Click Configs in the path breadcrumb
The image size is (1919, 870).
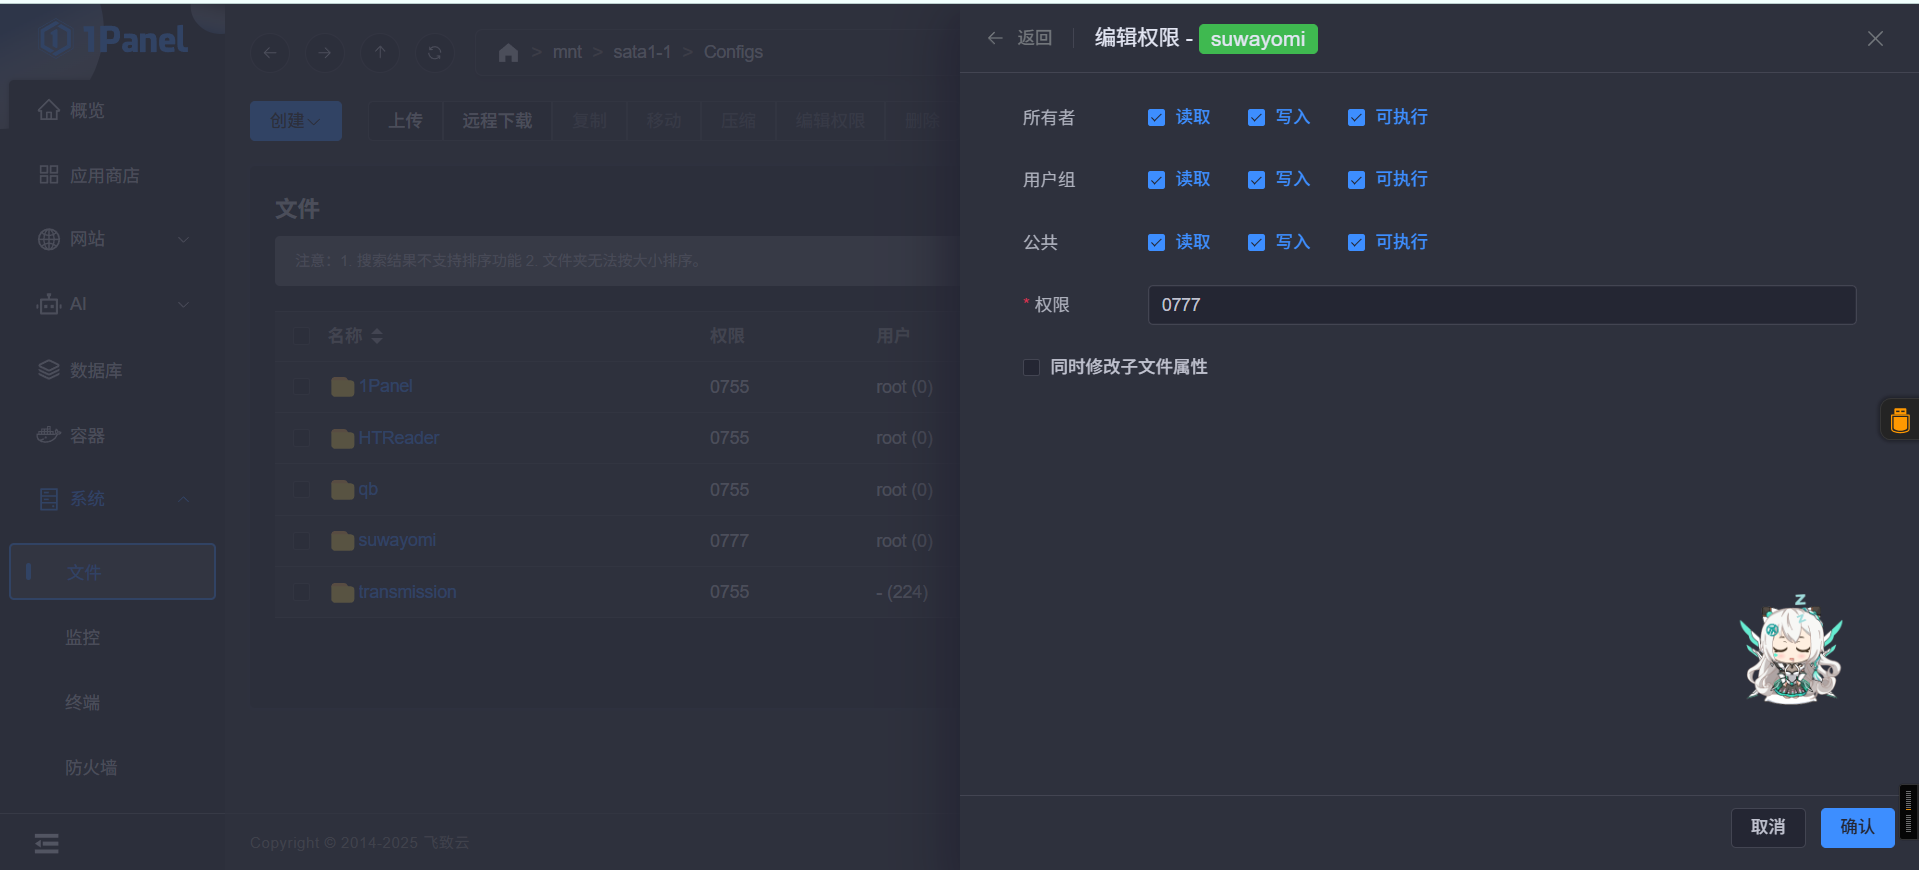[733, 52]
